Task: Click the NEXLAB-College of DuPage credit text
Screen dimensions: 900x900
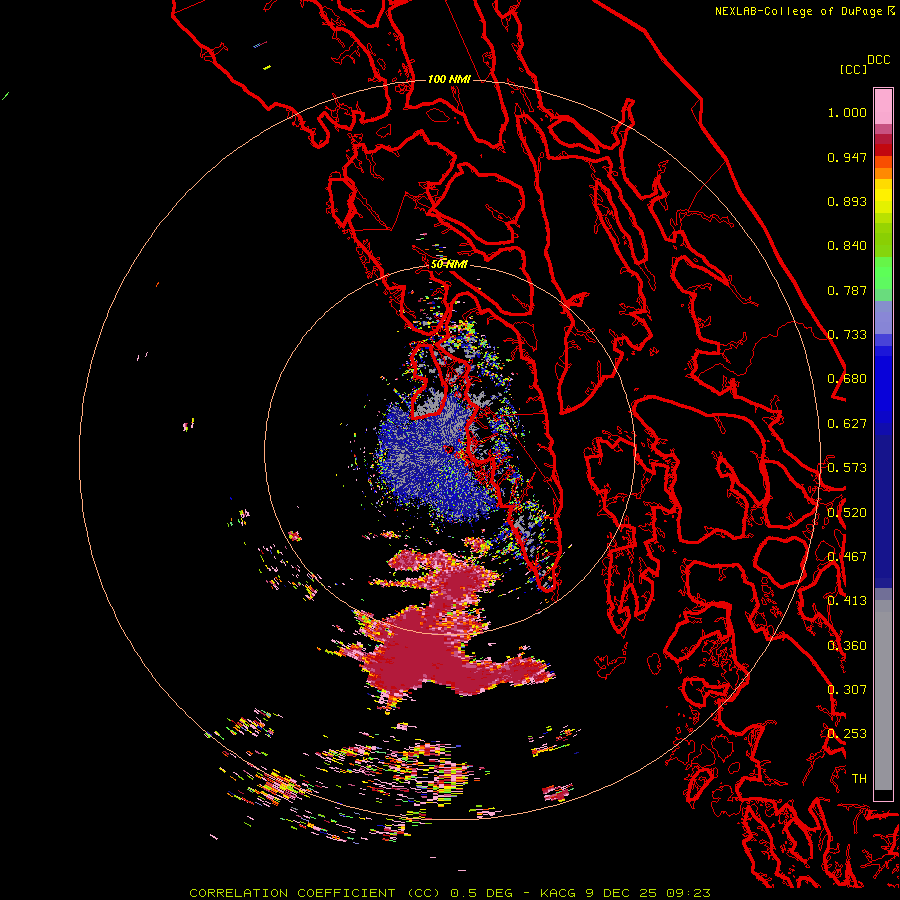Action: click(x=799, y=11)
